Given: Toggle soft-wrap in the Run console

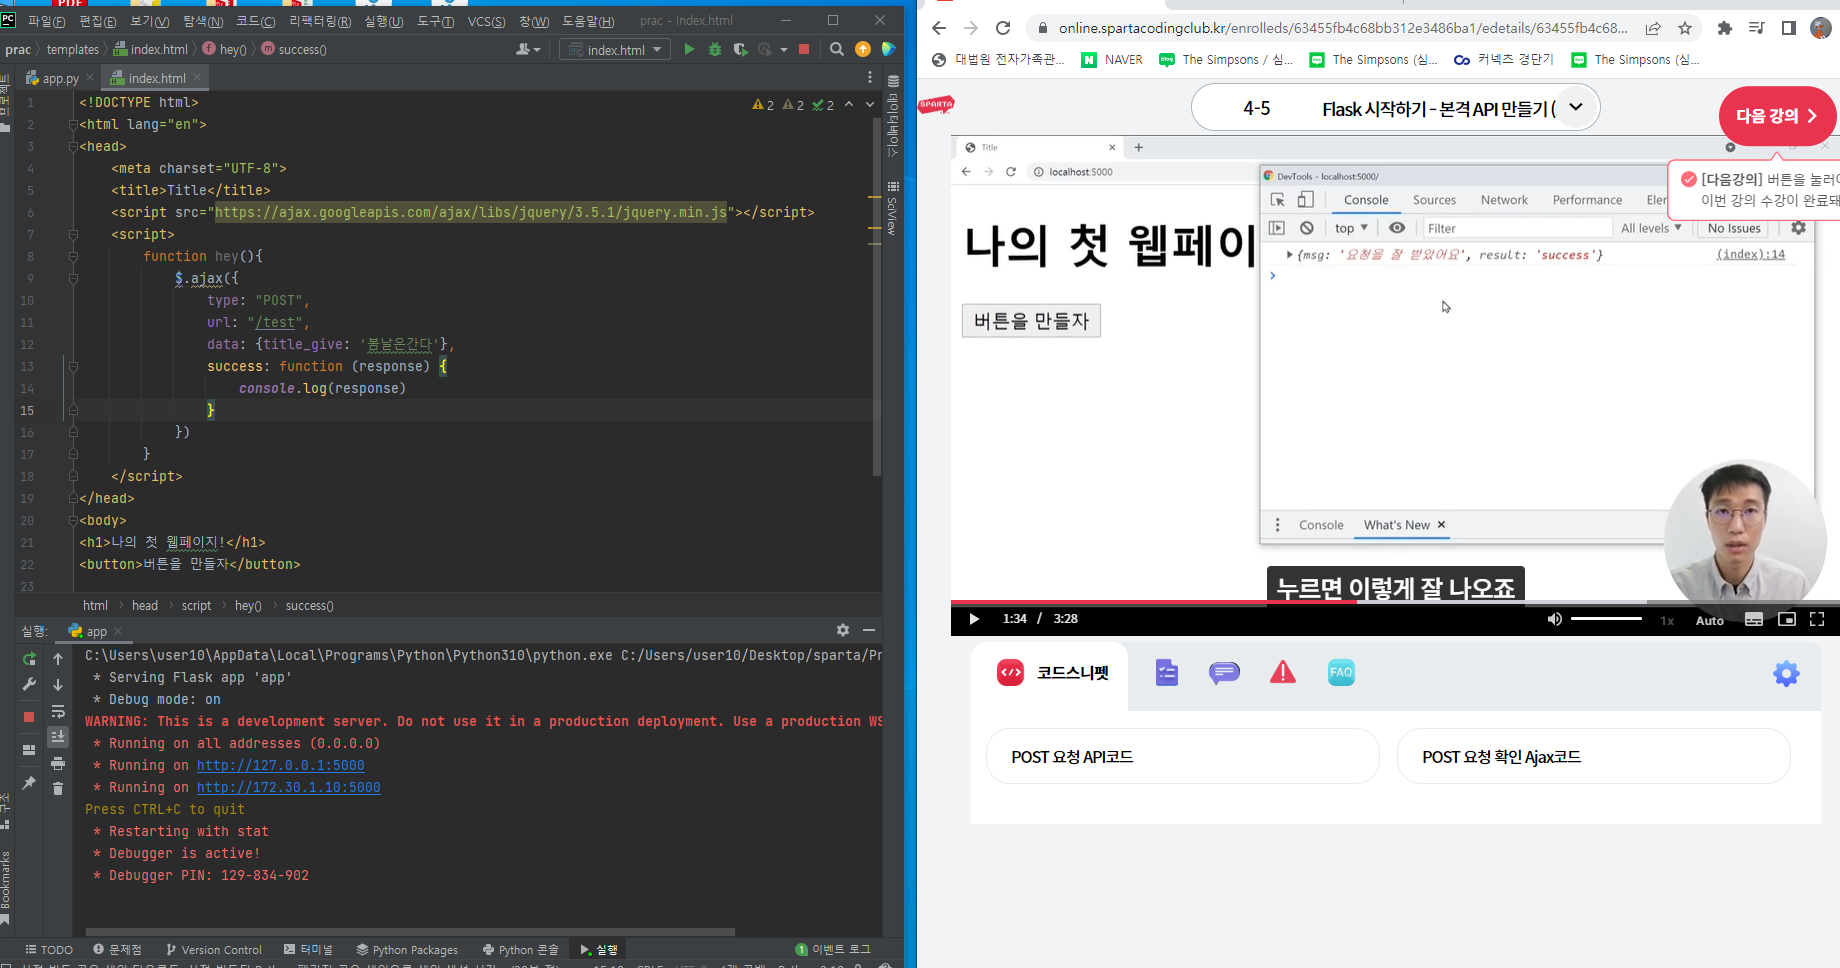Looking at the screenshot, I should [58, 711].
